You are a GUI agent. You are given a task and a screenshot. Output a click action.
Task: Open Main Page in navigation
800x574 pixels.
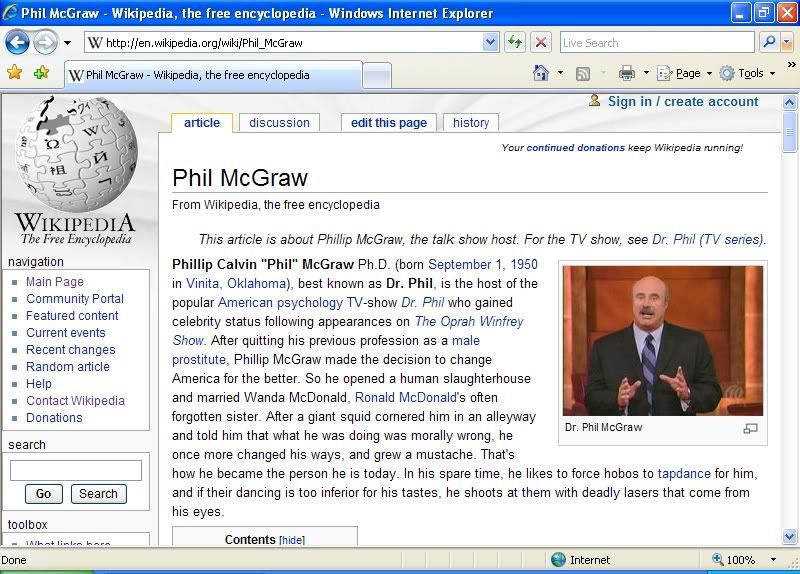(x=55, y=282)
